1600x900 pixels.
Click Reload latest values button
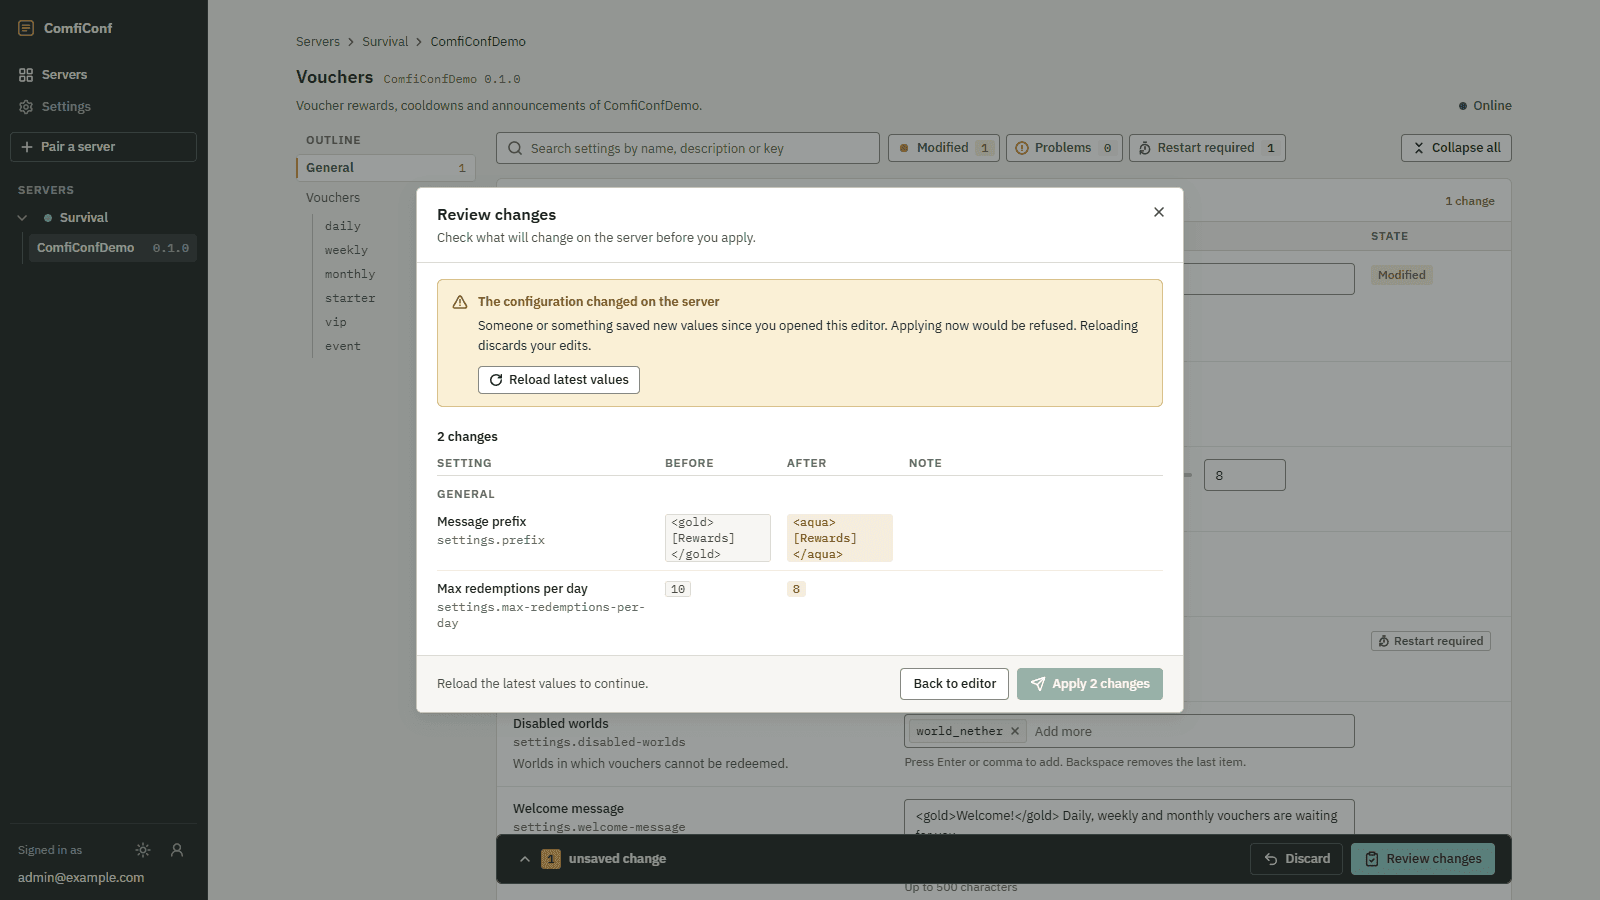[x=559, y=380]
